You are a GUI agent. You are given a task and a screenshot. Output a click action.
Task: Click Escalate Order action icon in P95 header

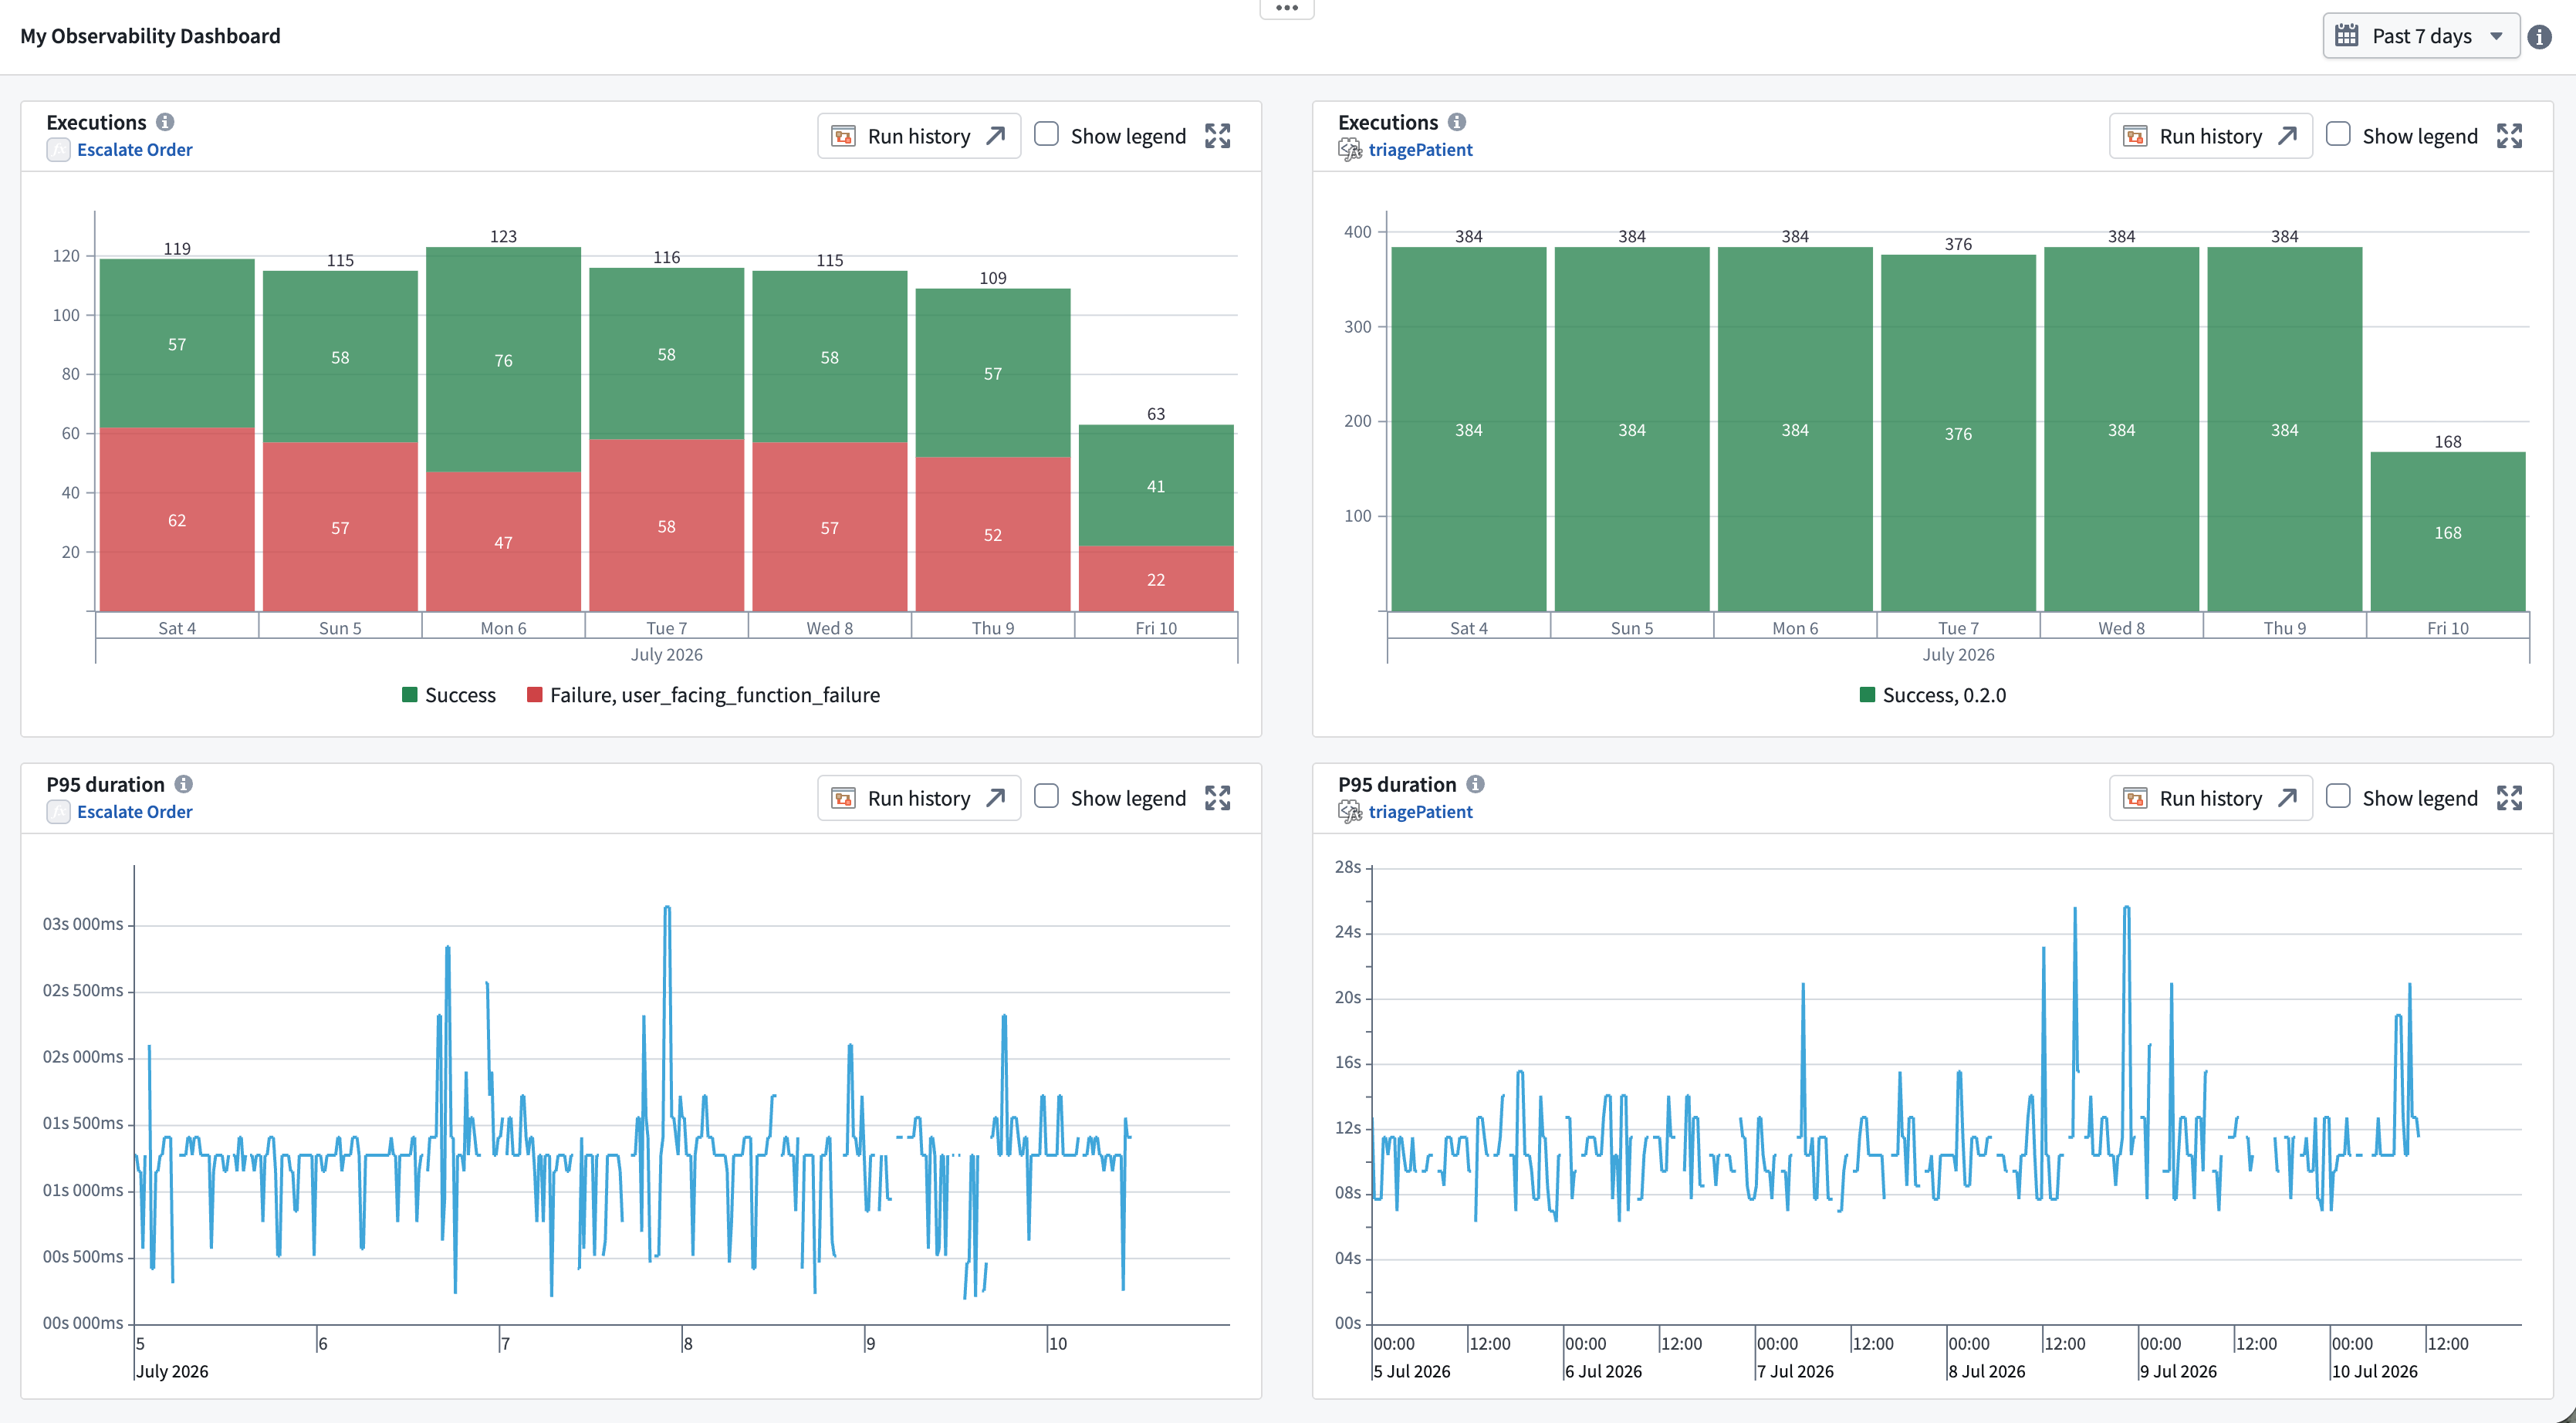(x=58, y=812)
